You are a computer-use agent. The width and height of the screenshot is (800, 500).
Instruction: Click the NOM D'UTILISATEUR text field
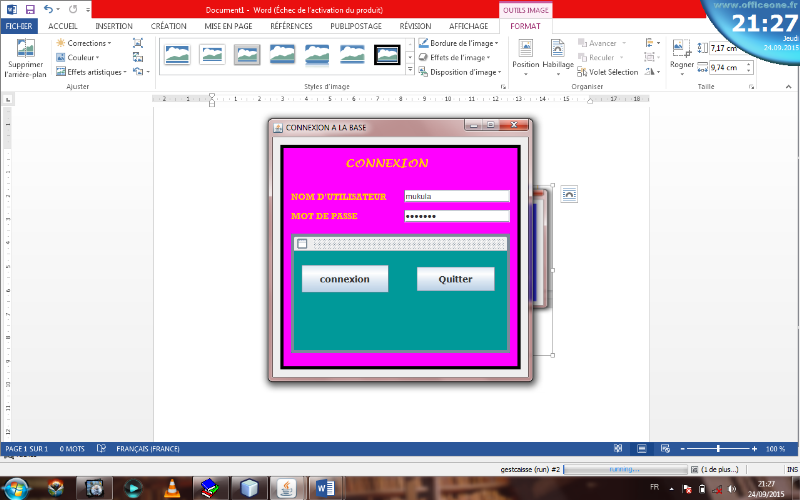(457, 196)
